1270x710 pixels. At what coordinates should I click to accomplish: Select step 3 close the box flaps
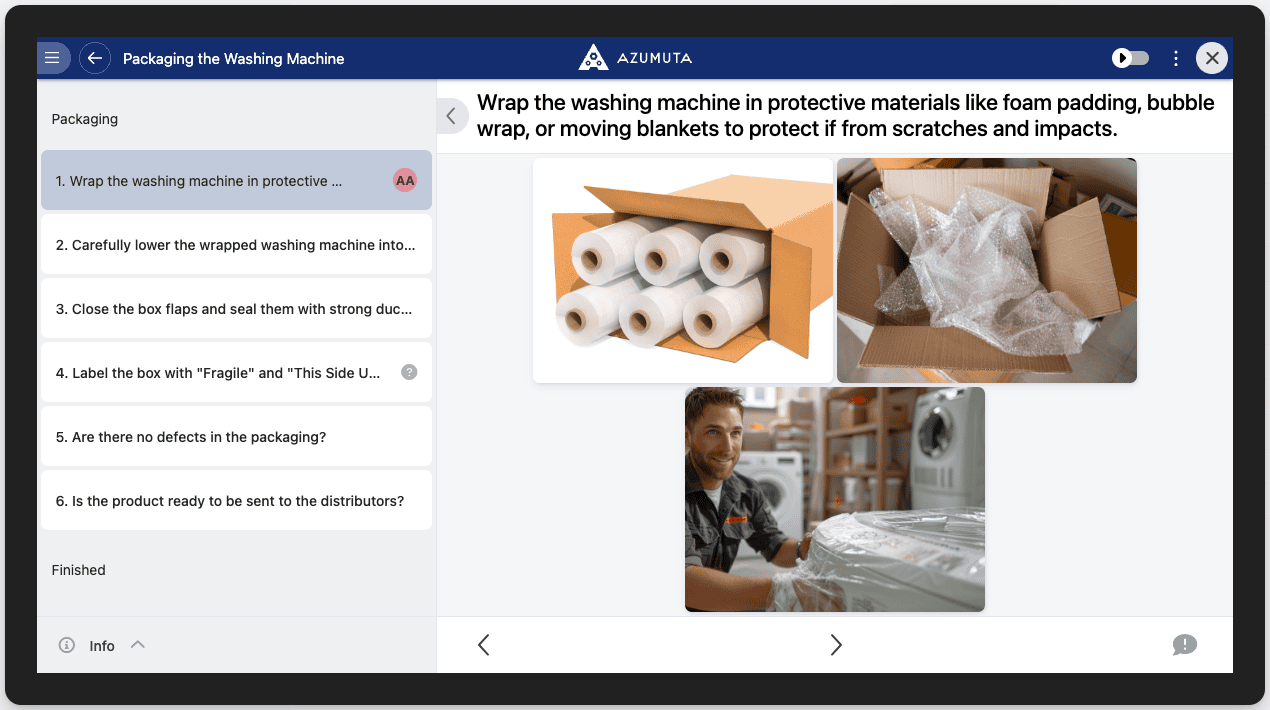(236, 309)
